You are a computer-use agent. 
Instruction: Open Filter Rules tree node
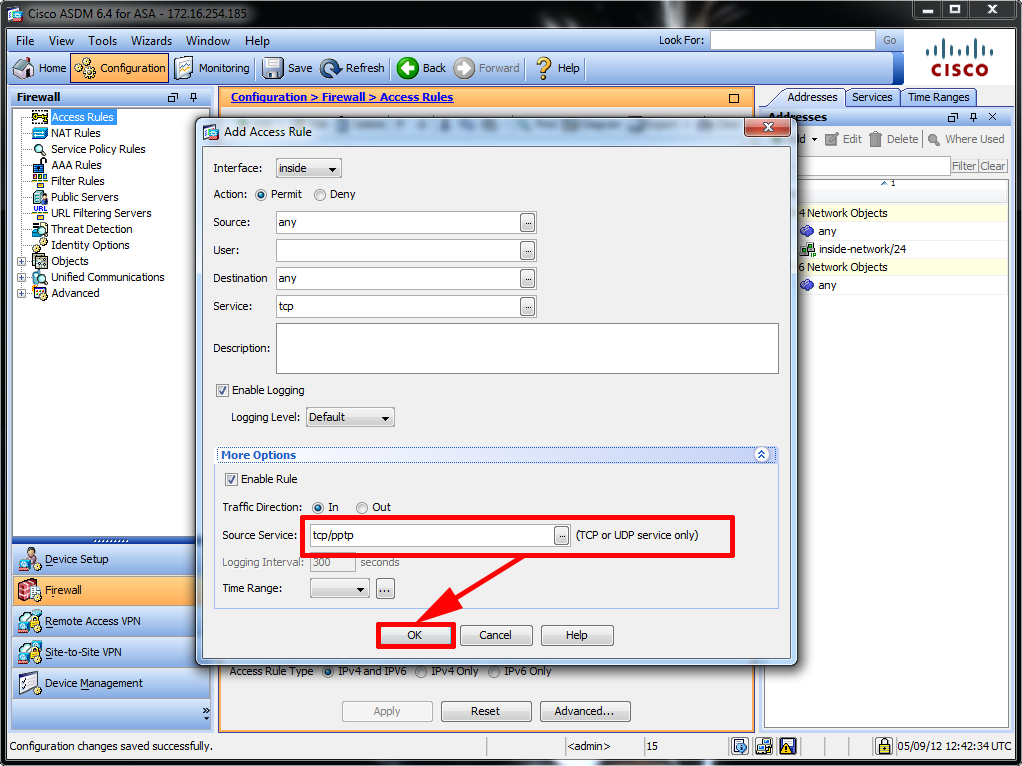(78, 181)
